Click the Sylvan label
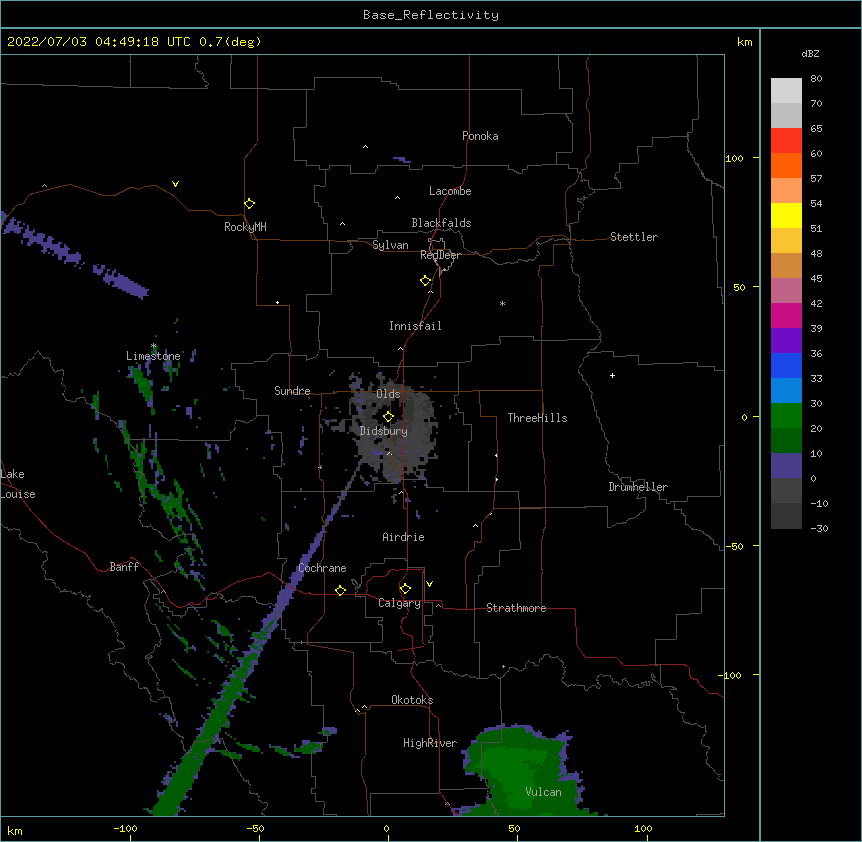The height and width of the screenshot is (842, 862). [x=390, y=245]
